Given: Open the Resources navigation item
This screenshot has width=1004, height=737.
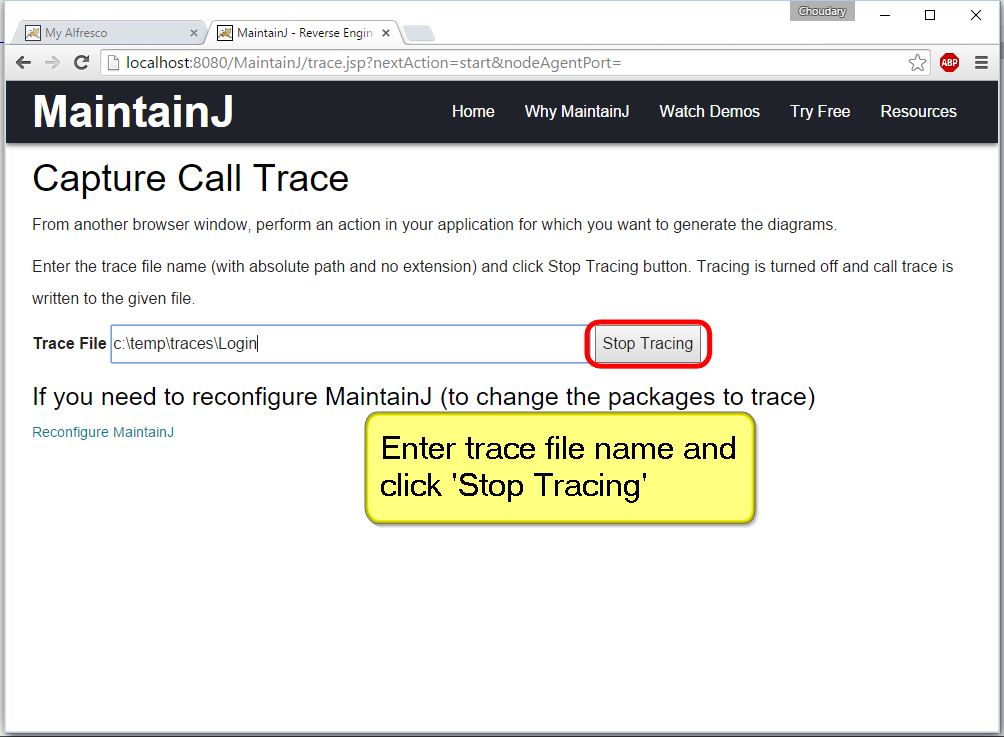Looking at the screenshot, I should 918,111.
